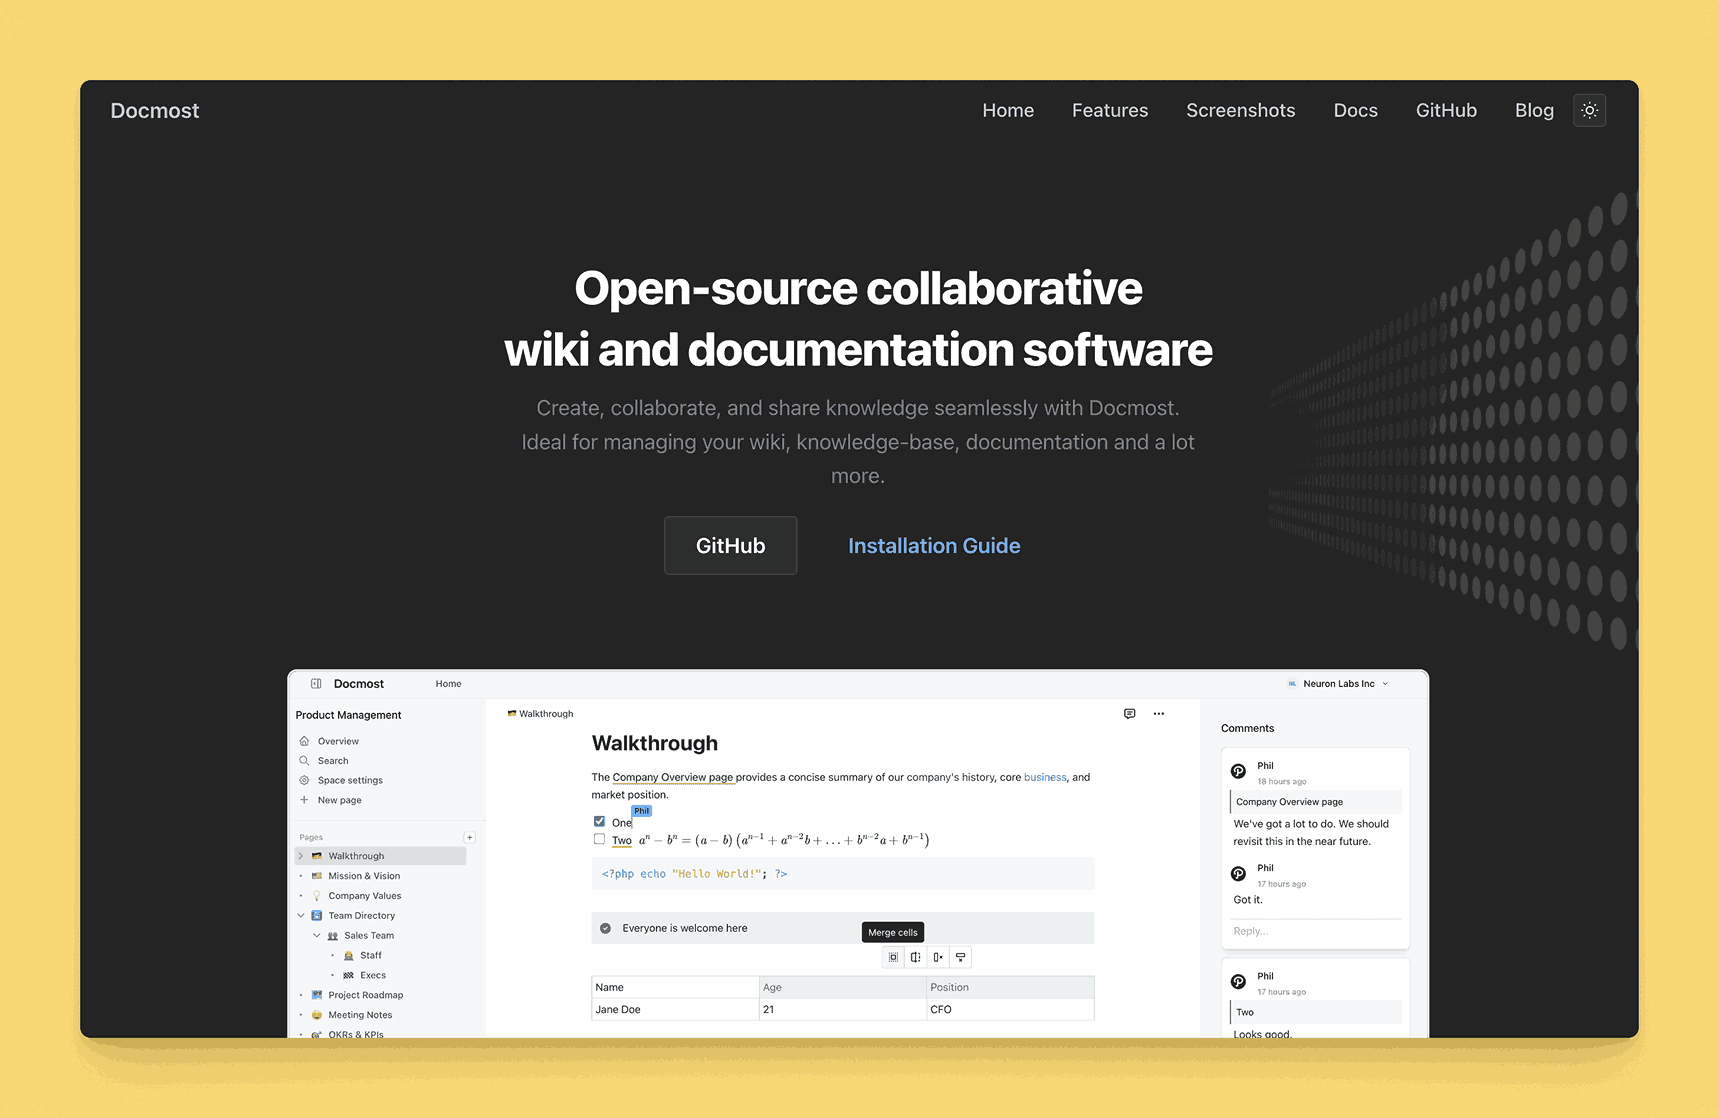Collapse the Team Directory tree item
The width and height of the screenshot is (1719, 1118).
(301, 916)
